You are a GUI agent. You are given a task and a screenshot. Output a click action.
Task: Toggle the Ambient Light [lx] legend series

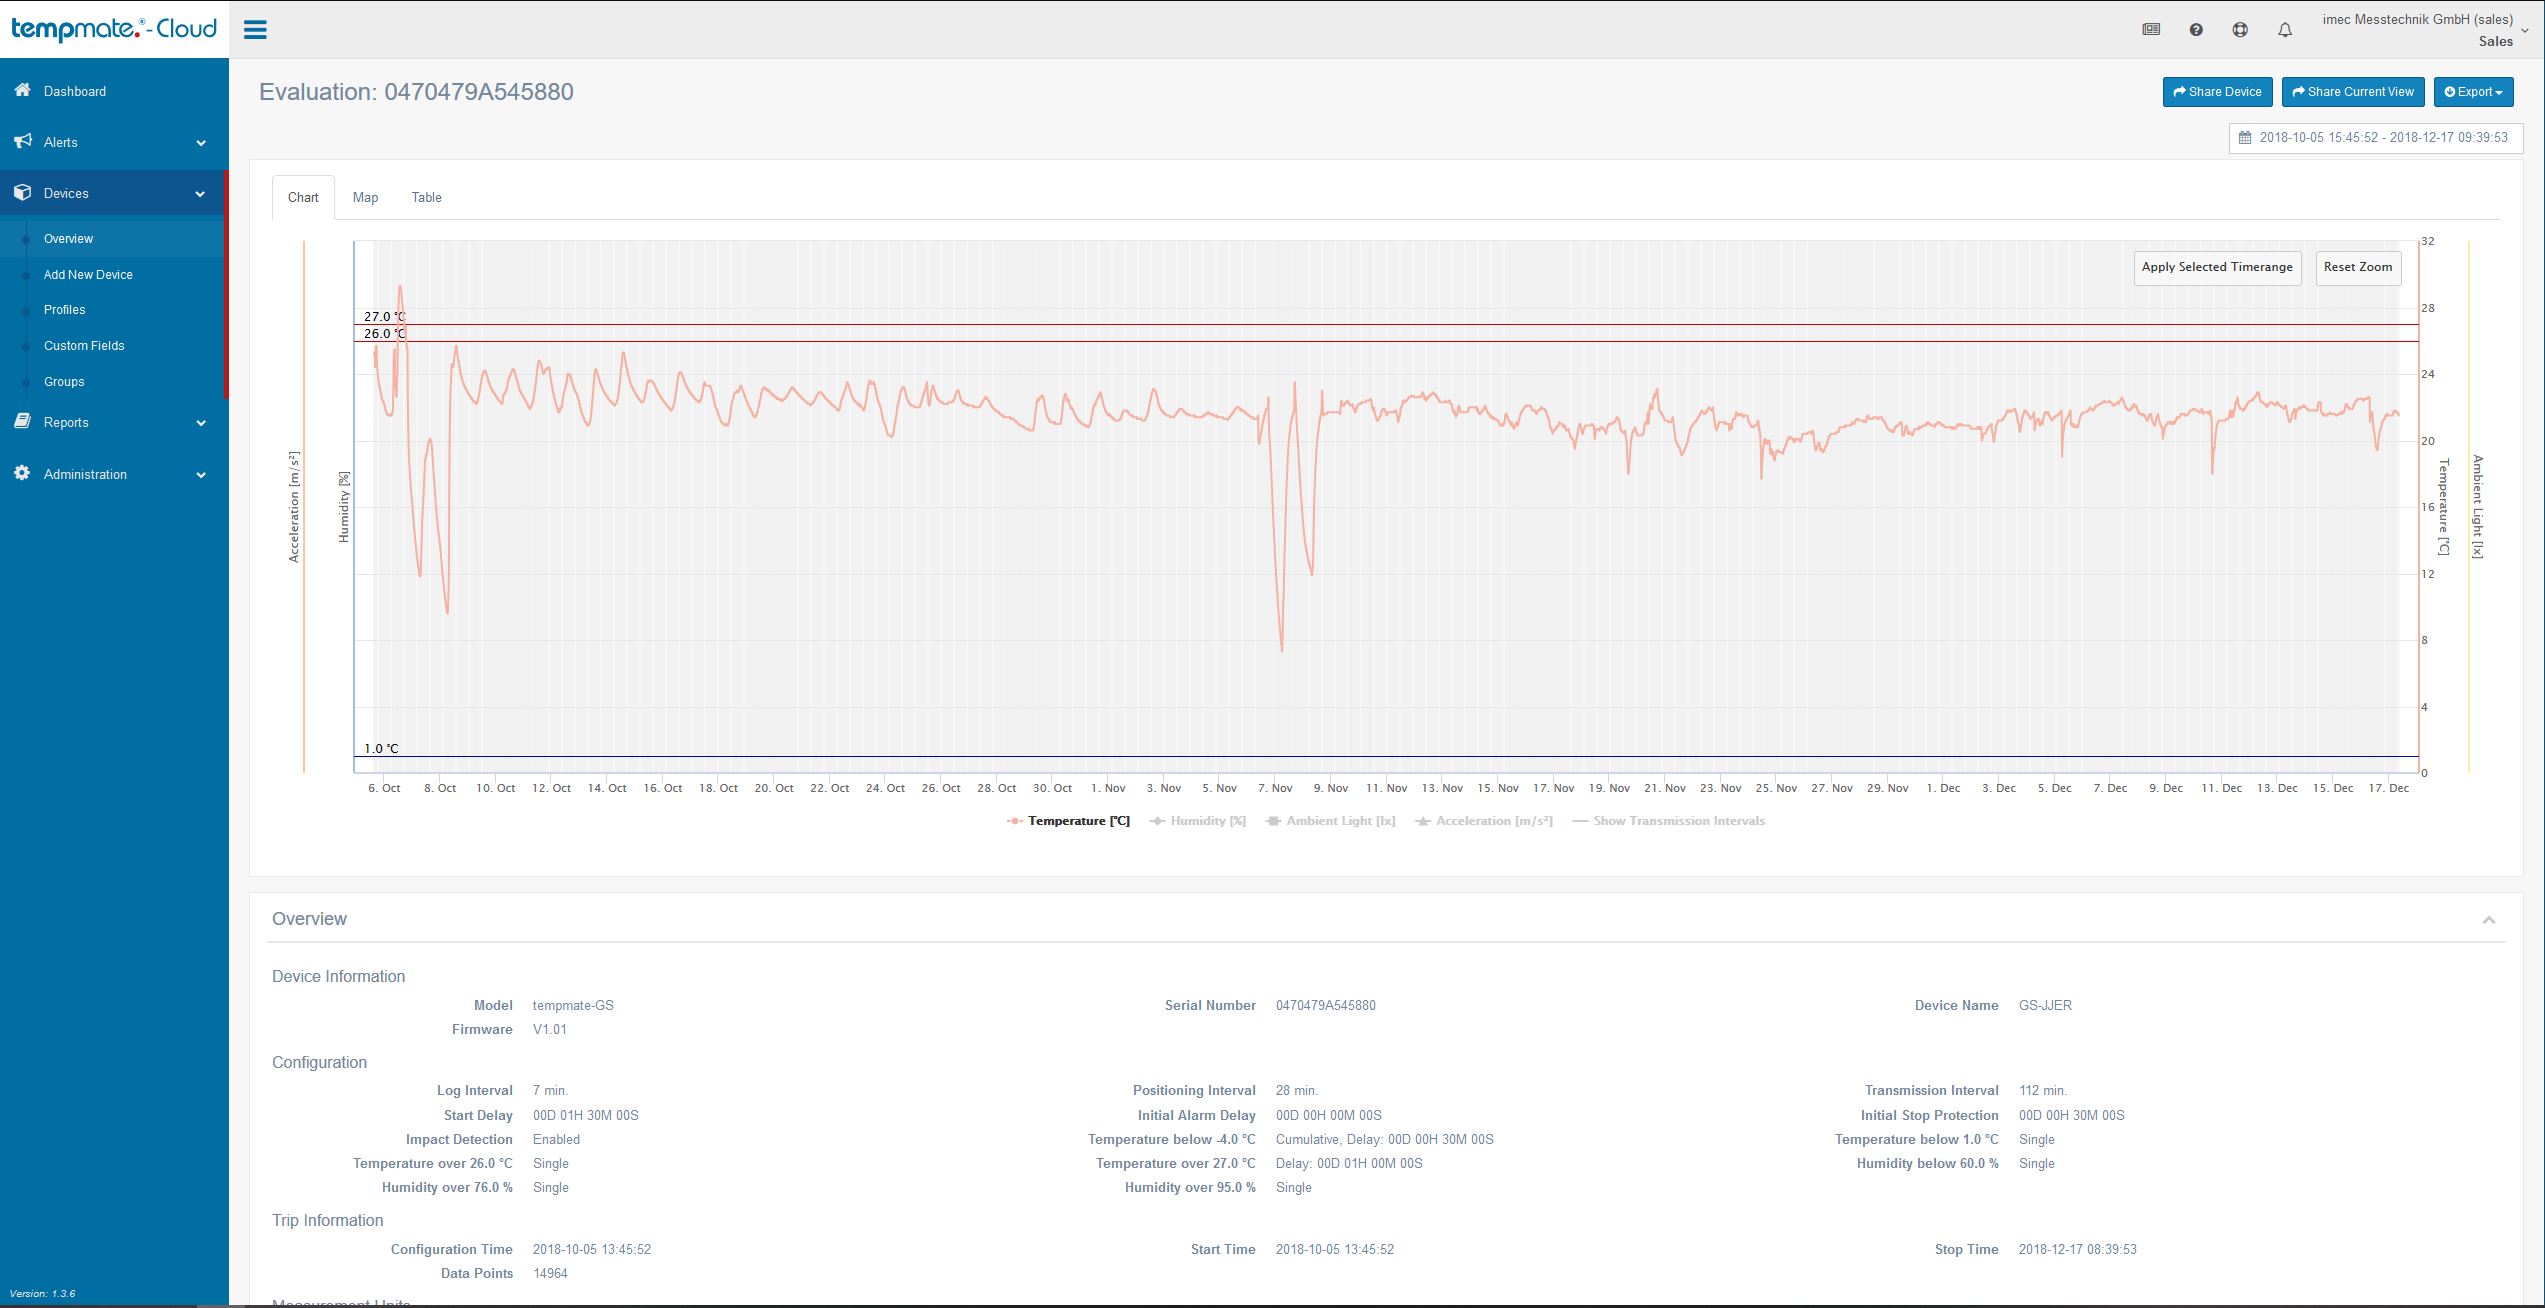(x=1330, y=821)
